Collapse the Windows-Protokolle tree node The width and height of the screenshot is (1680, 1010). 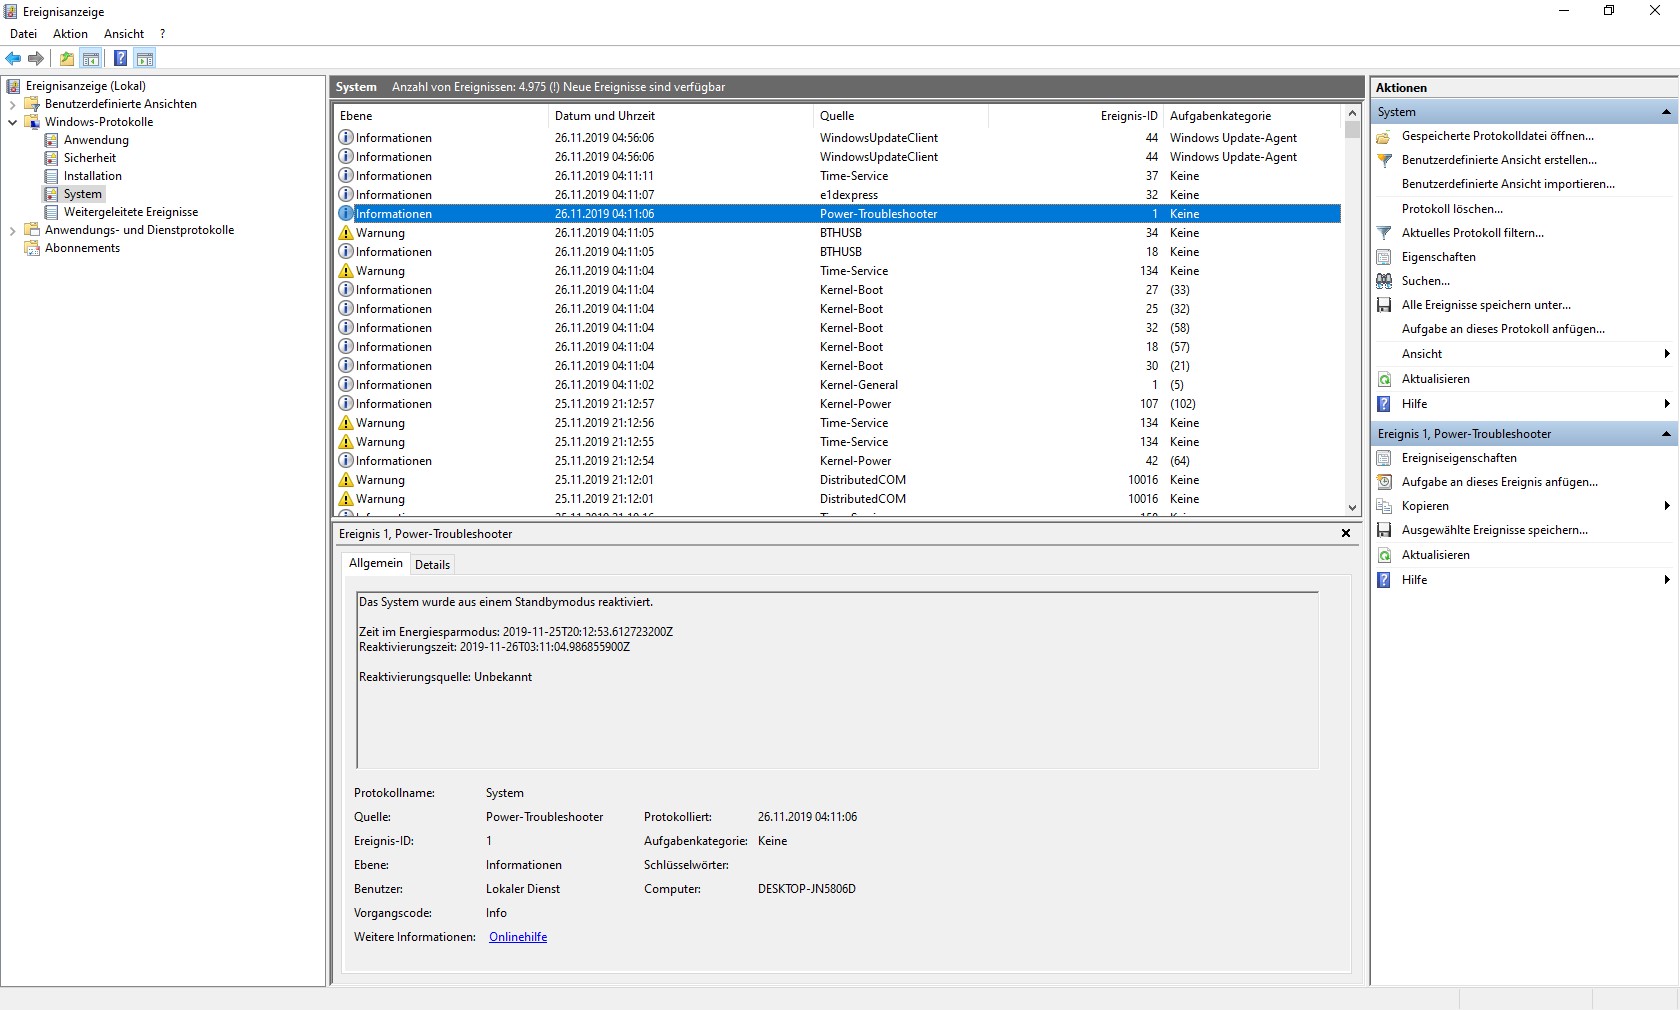pyautogui.click(x=12, y=122)
